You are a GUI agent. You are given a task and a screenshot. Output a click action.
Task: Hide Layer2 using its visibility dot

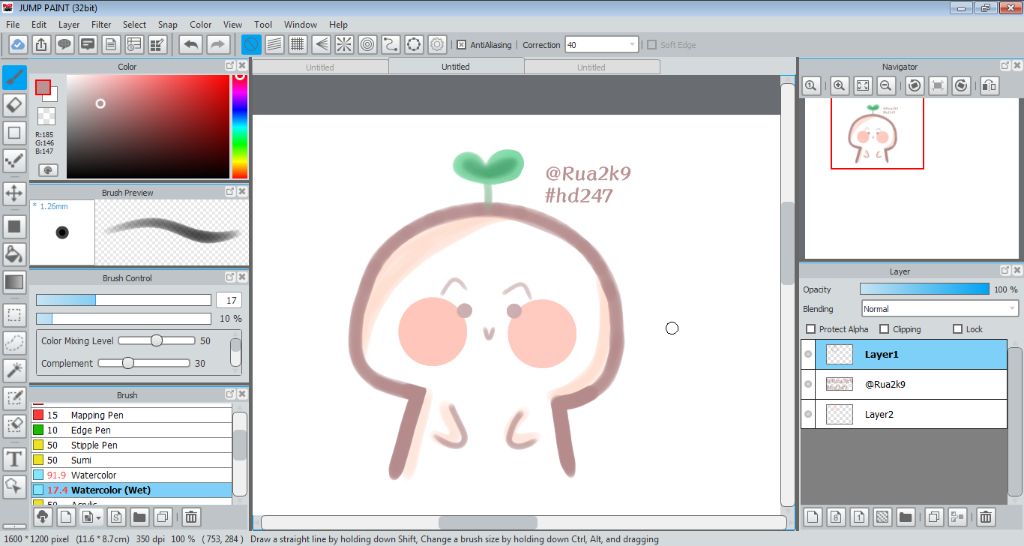(808, 414)
